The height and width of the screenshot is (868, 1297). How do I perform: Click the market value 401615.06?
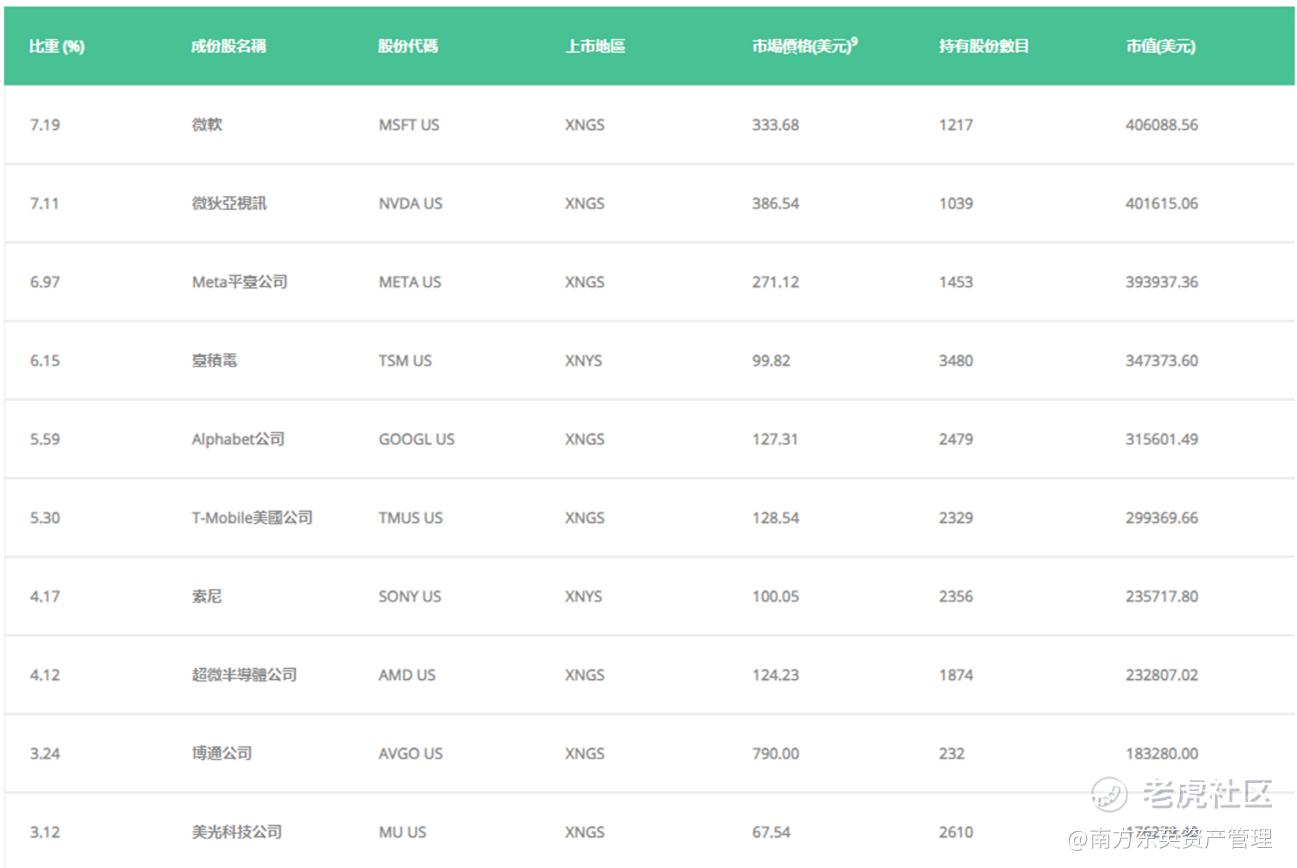point(1162,203)
